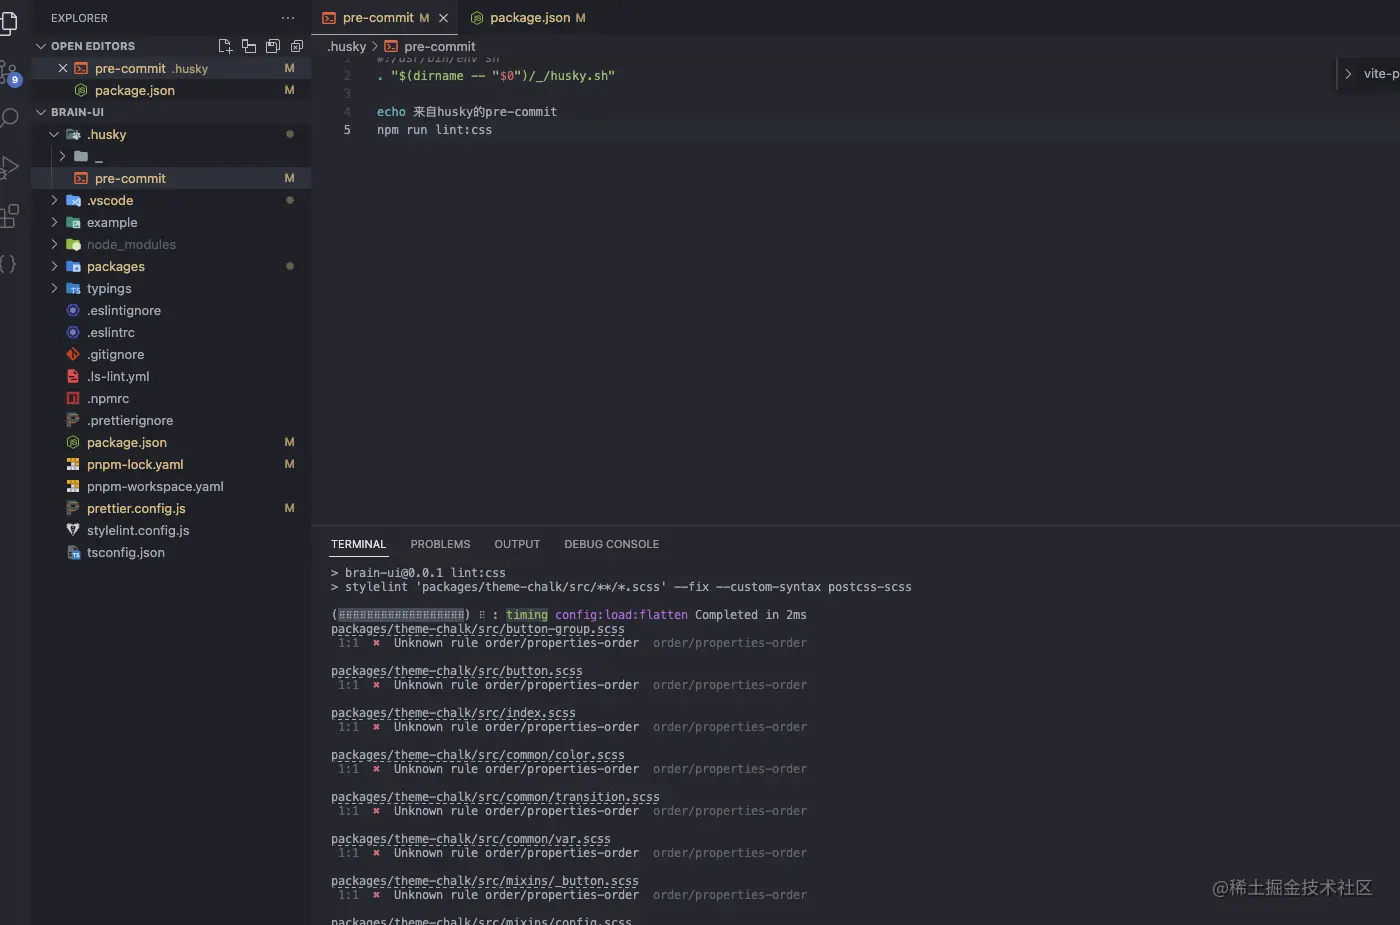Open the Extensions activity icon
This screenshot has height=925, width=1400.
click(9, 215)
